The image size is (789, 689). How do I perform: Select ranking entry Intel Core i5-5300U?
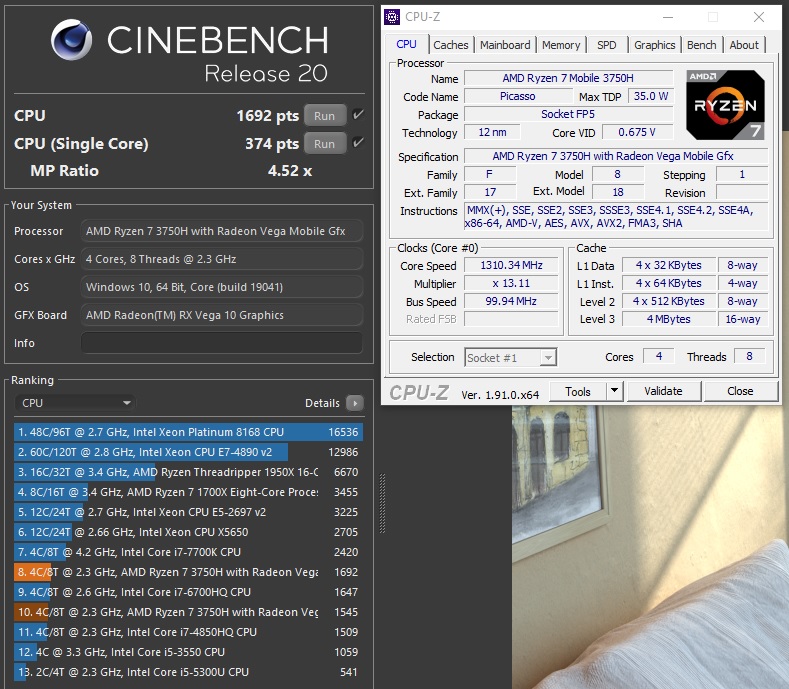[x=188, y=672]
